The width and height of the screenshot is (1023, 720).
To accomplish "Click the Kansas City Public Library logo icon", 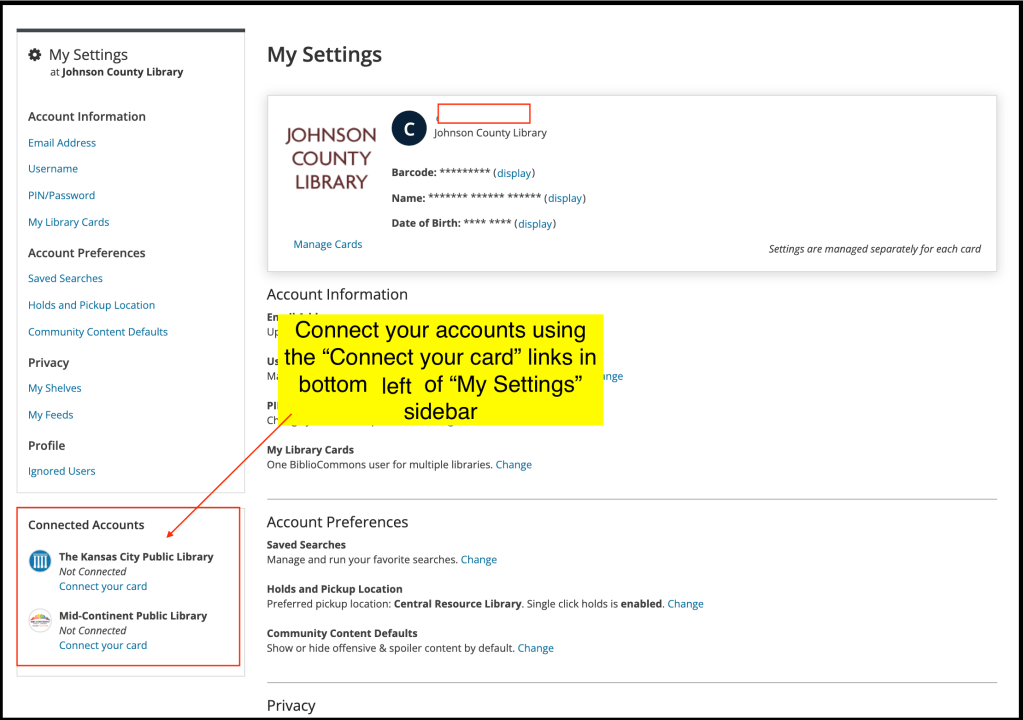I will 40,561.
